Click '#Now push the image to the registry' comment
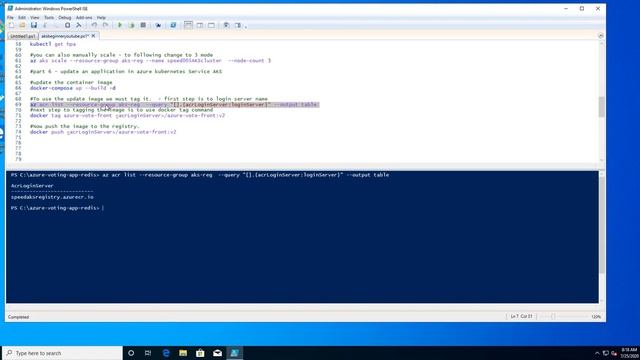Image resolution: width=640 pixels, height=360 pixels. pos(84,127)
